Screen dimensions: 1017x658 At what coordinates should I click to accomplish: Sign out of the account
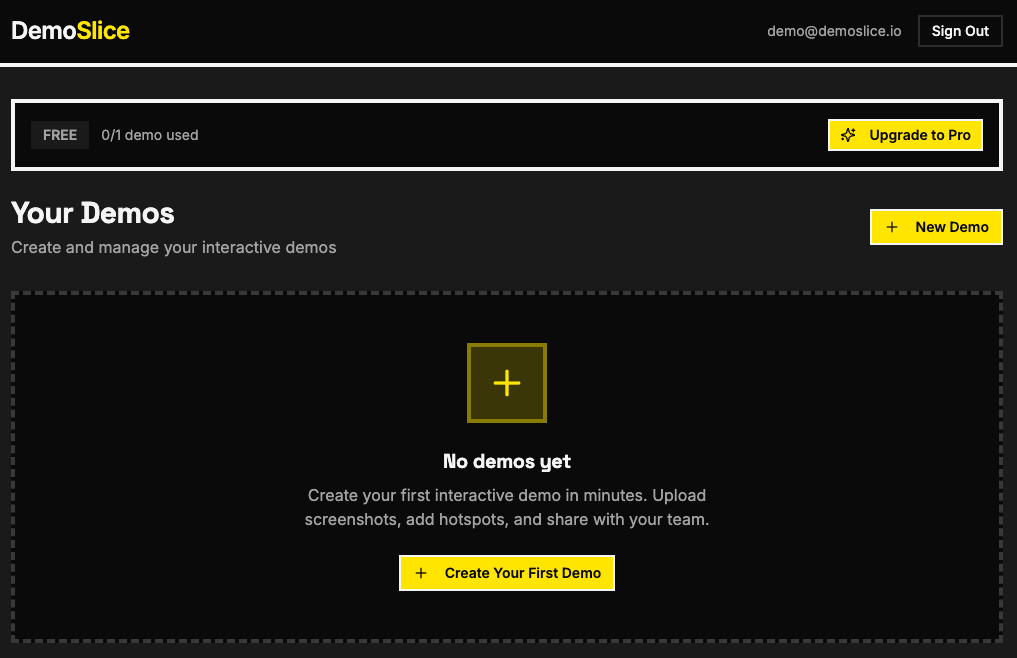(x=959, y=30)
